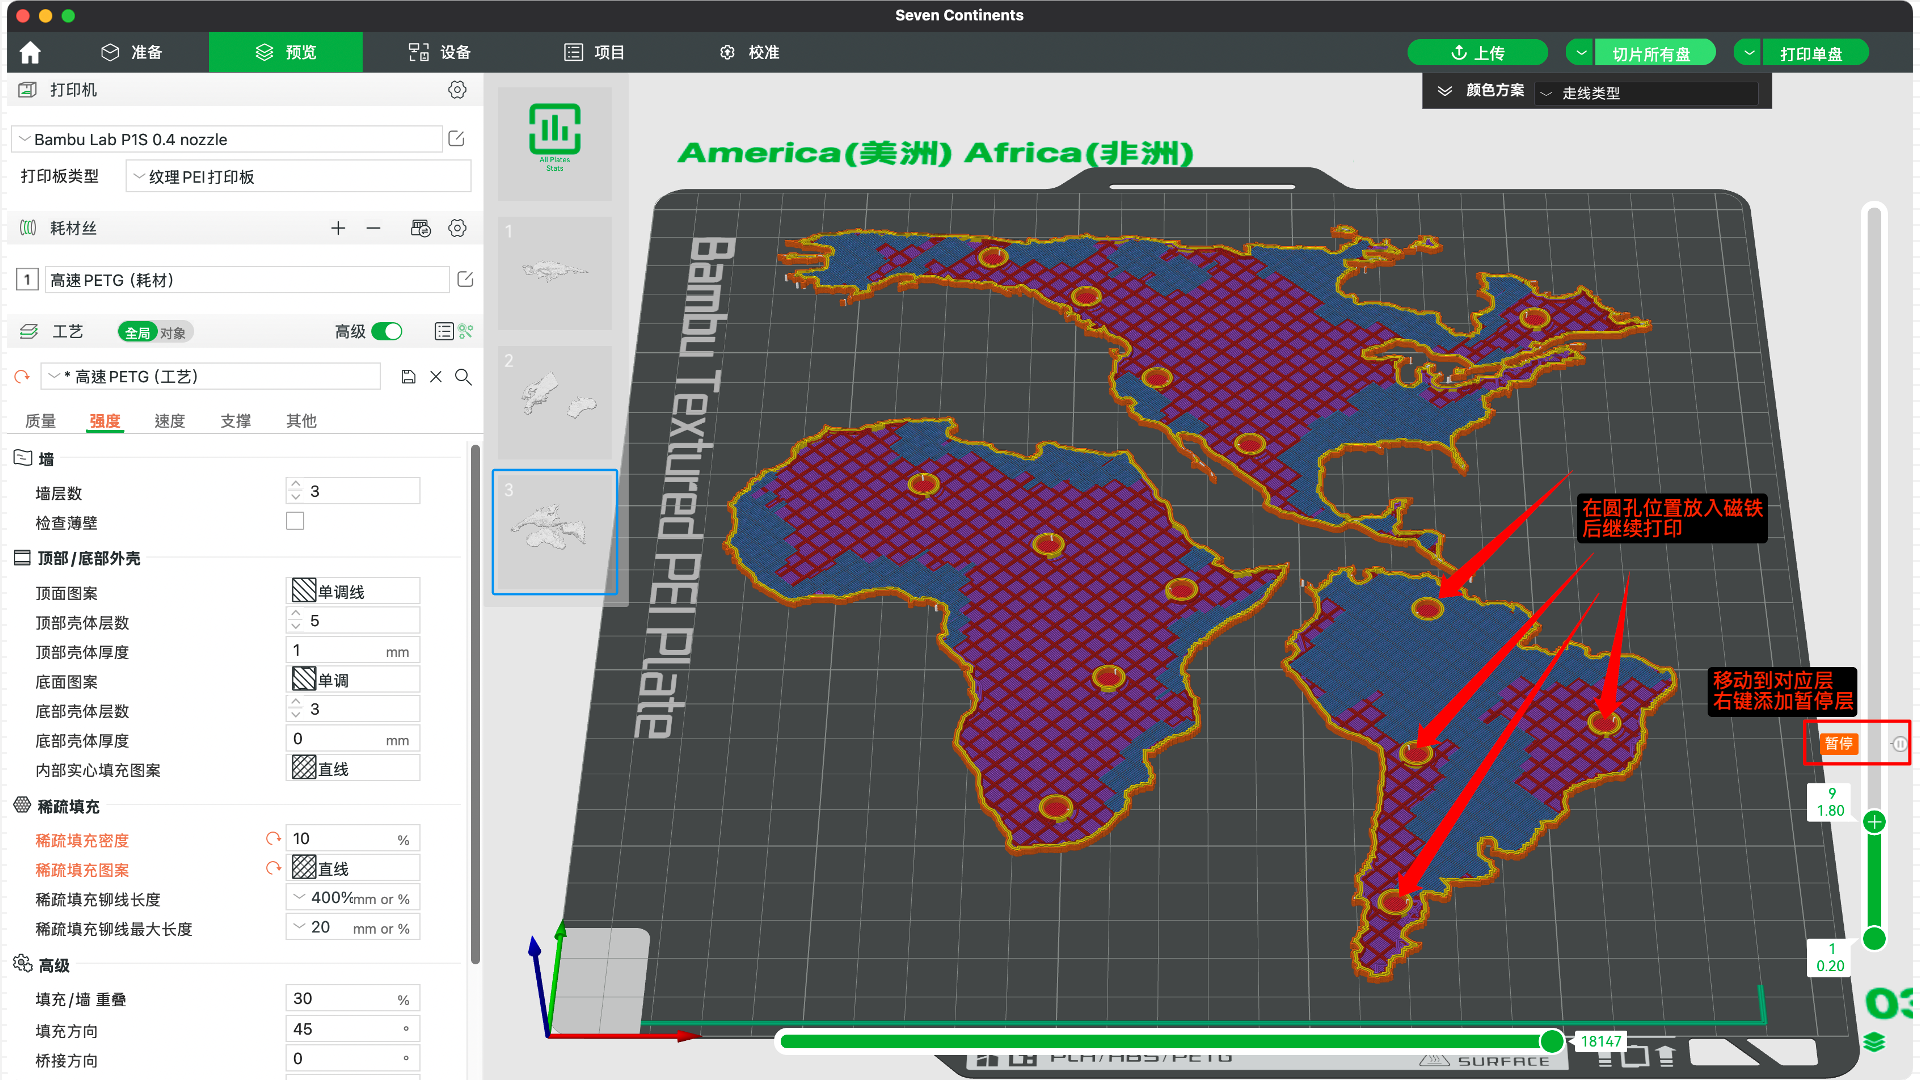This screenshot has height=1080, width=1920.
Task: Switch to the 设备 tab
Action: point(440,52)
